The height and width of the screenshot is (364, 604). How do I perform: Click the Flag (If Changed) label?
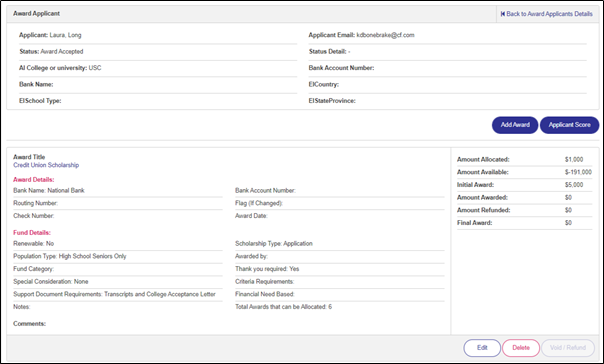(259, 203)
